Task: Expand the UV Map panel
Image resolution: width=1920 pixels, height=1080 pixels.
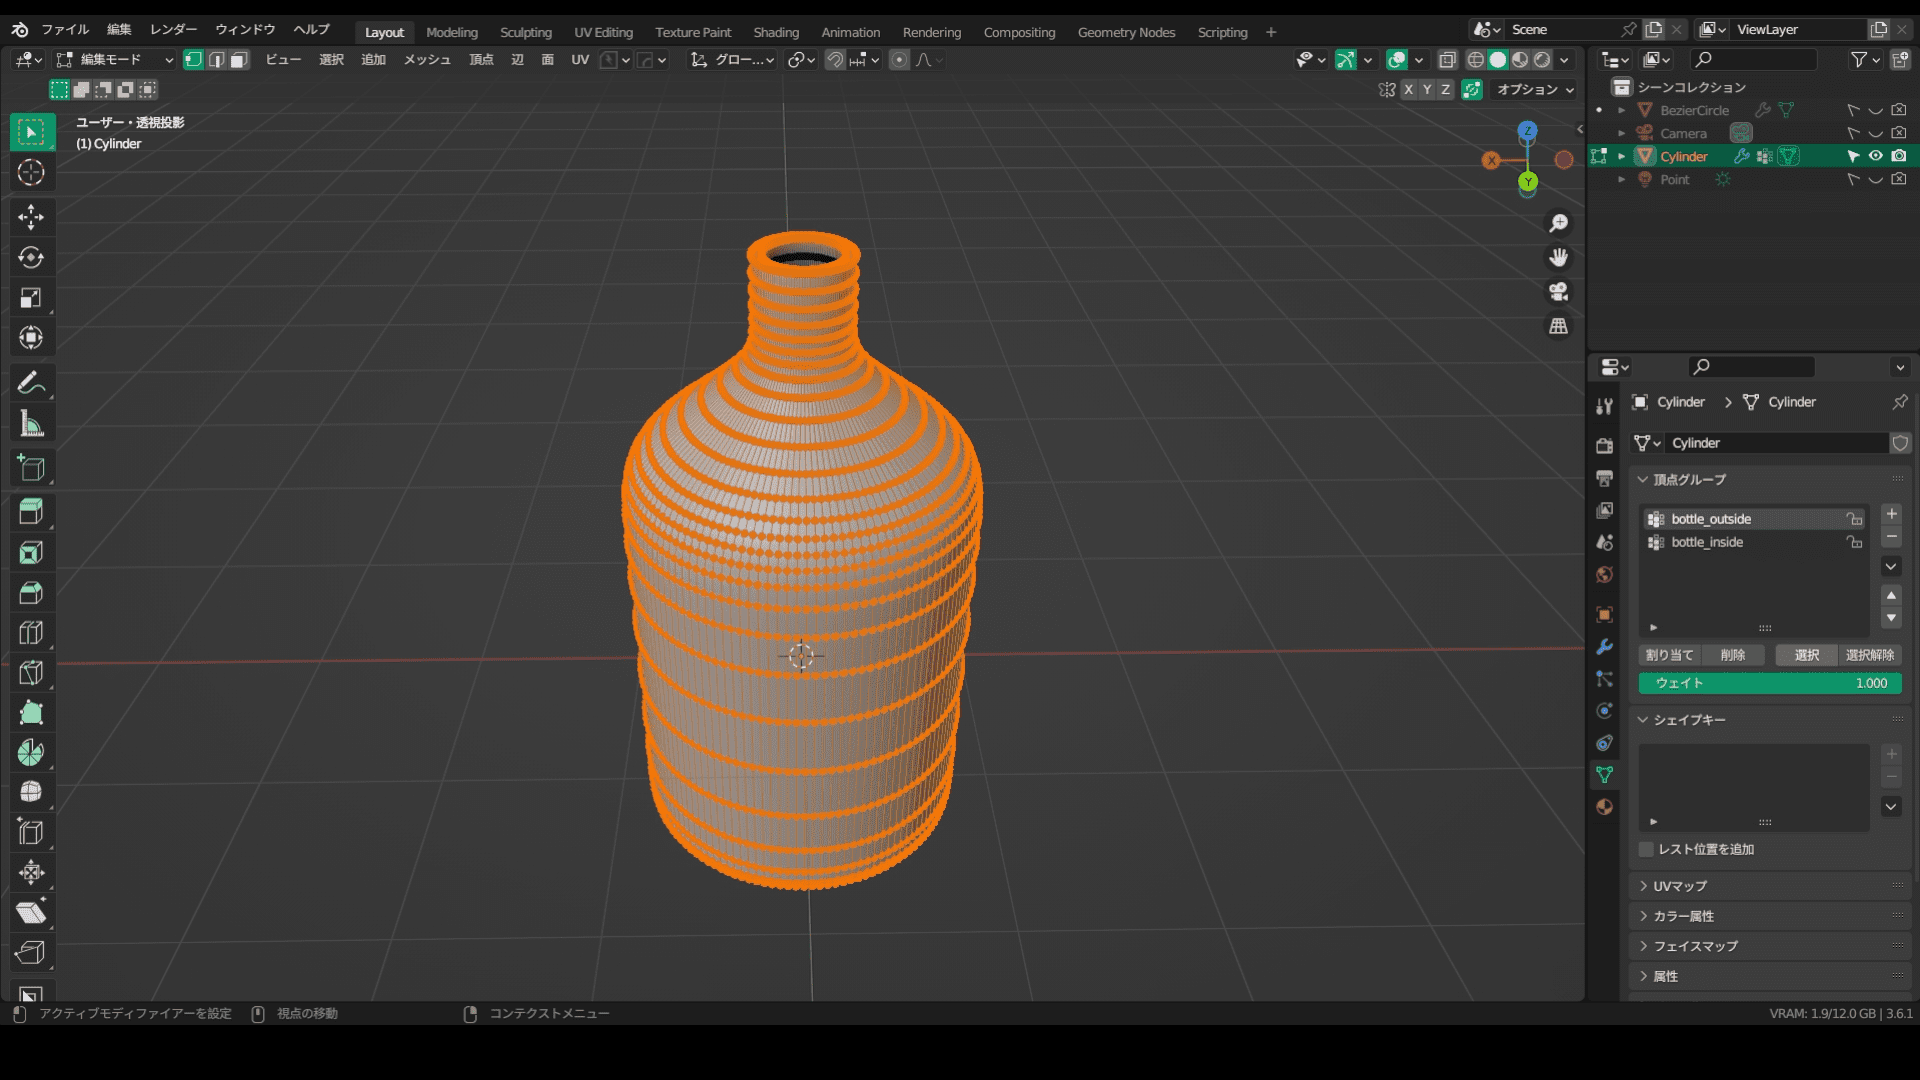Action: point(1680,886)
